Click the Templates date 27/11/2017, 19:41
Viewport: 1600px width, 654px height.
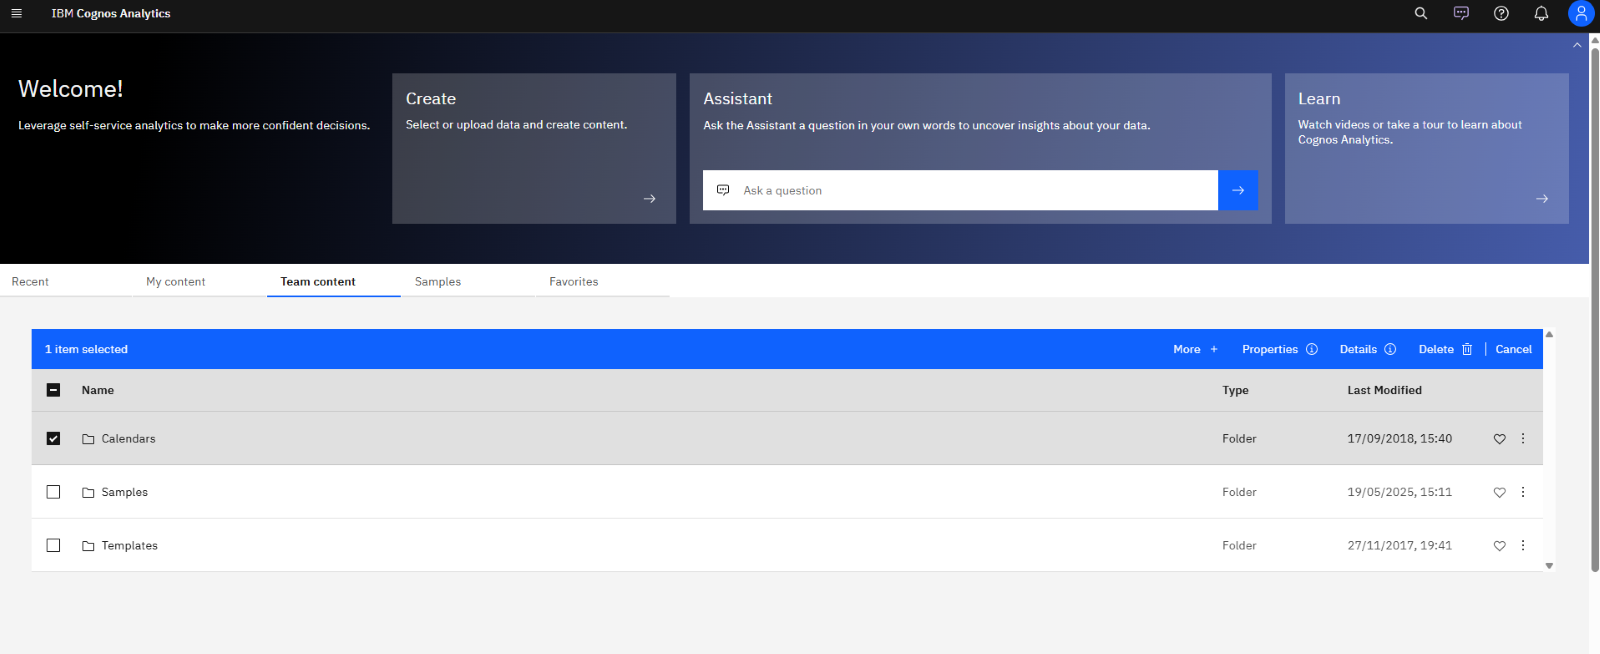(1399, 546)
